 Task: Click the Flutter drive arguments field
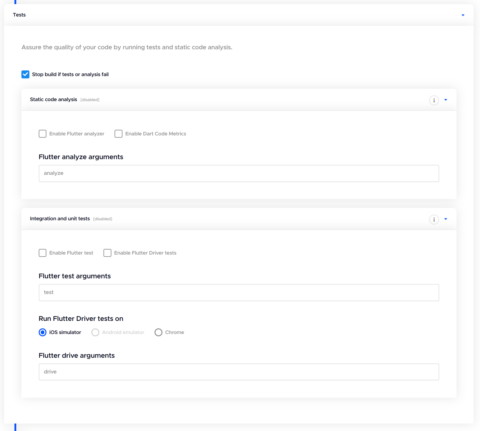(239, 372)
